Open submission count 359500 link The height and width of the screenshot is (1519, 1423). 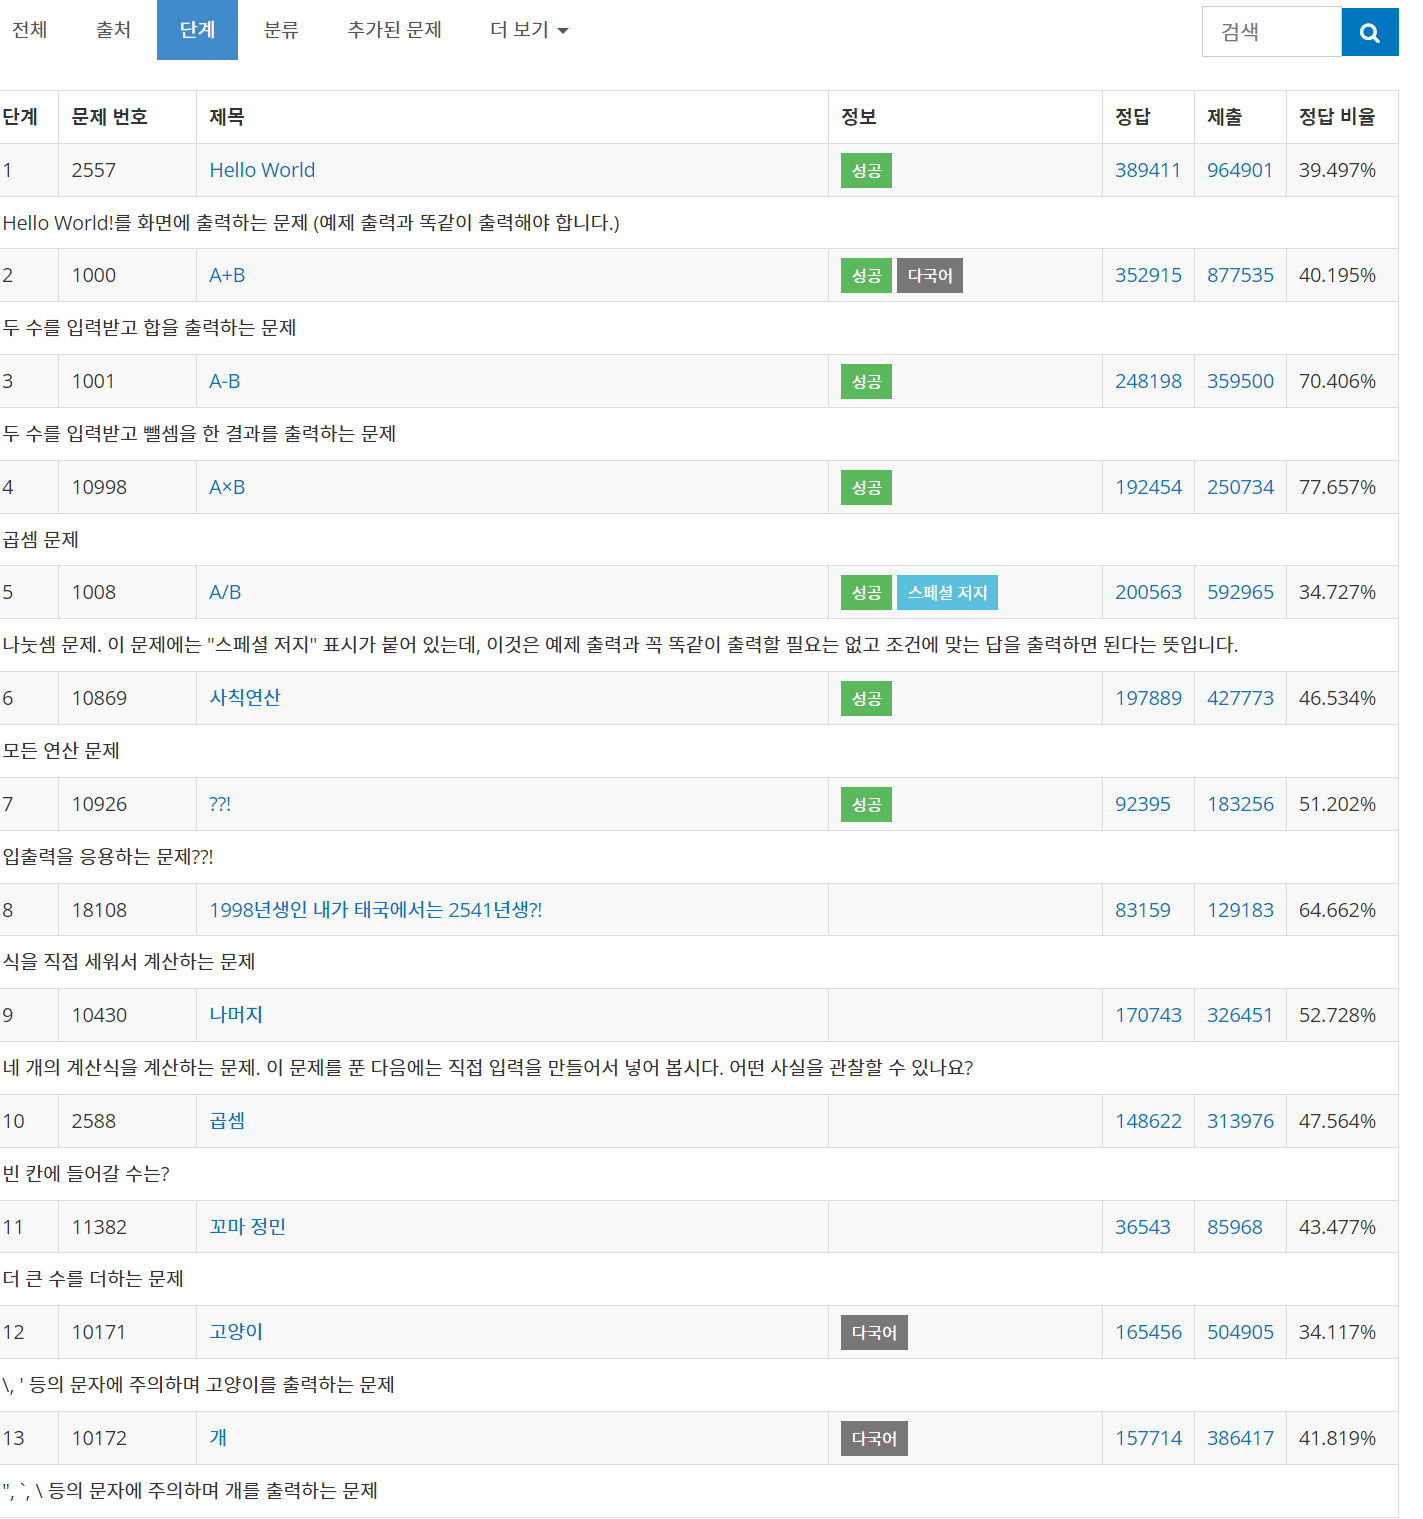pos(1240,381)
